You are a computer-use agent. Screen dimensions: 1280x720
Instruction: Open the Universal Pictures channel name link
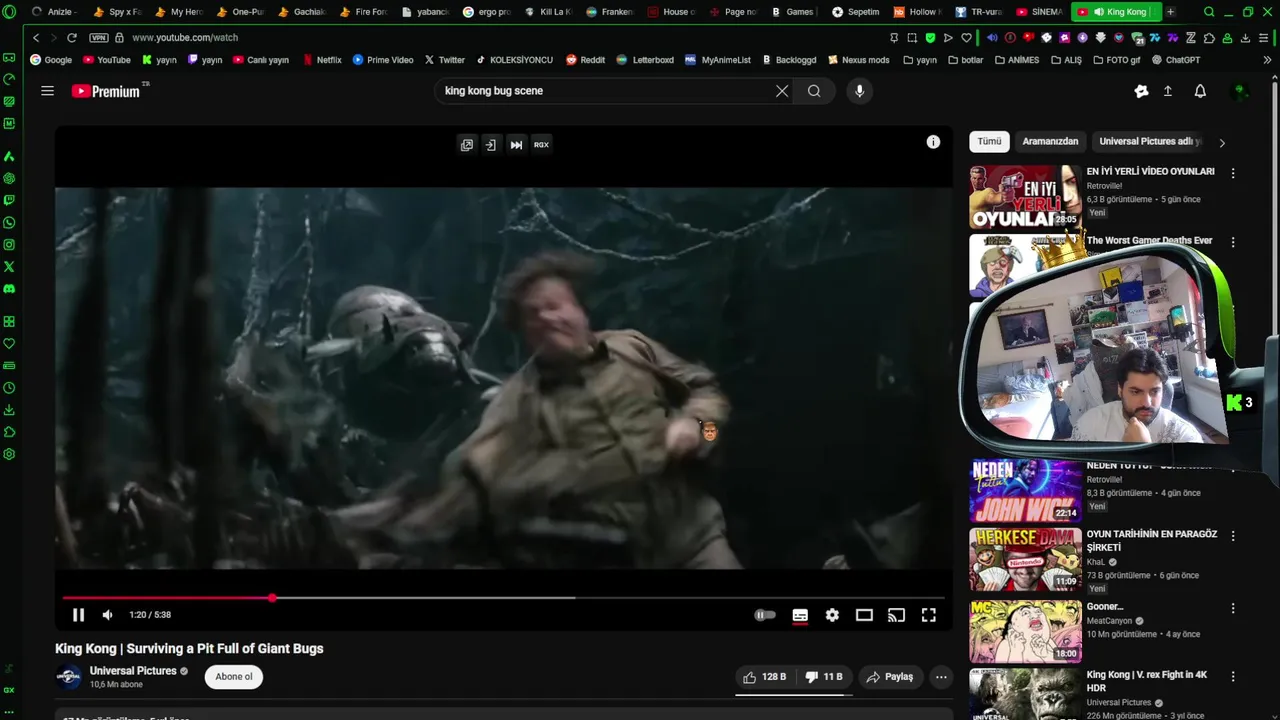[x=133, y=671]
